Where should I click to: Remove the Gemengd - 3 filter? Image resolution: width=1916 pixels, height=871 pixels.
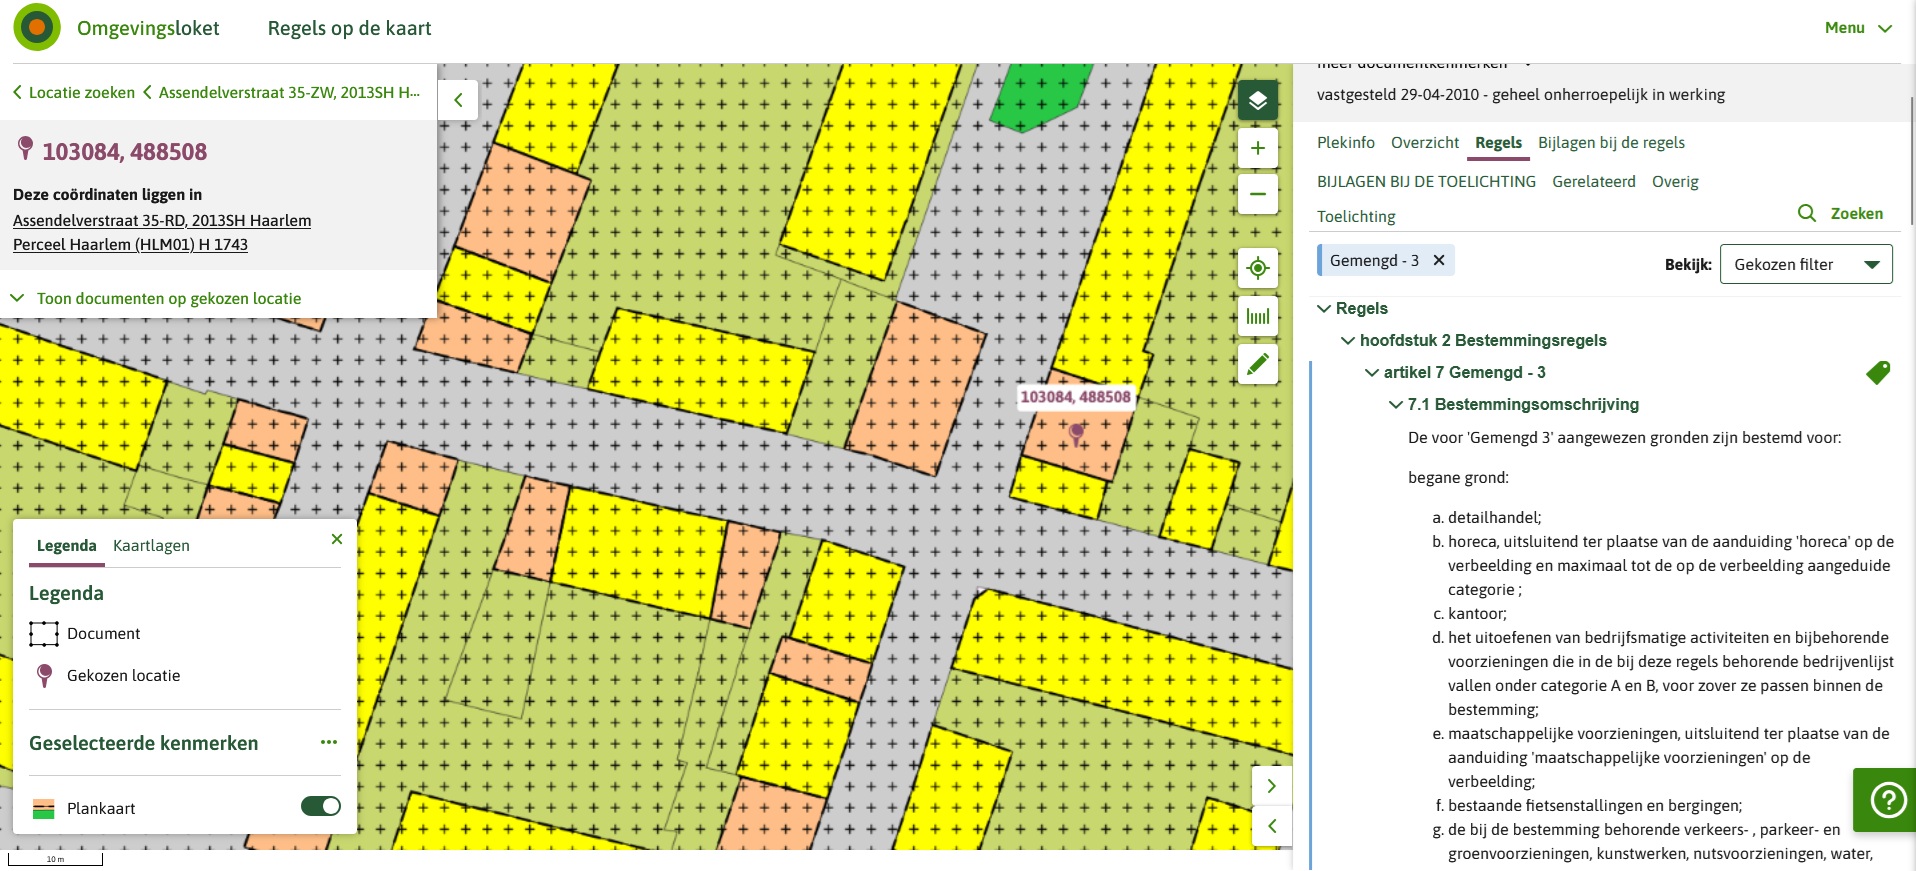(x=1439, y=260)
